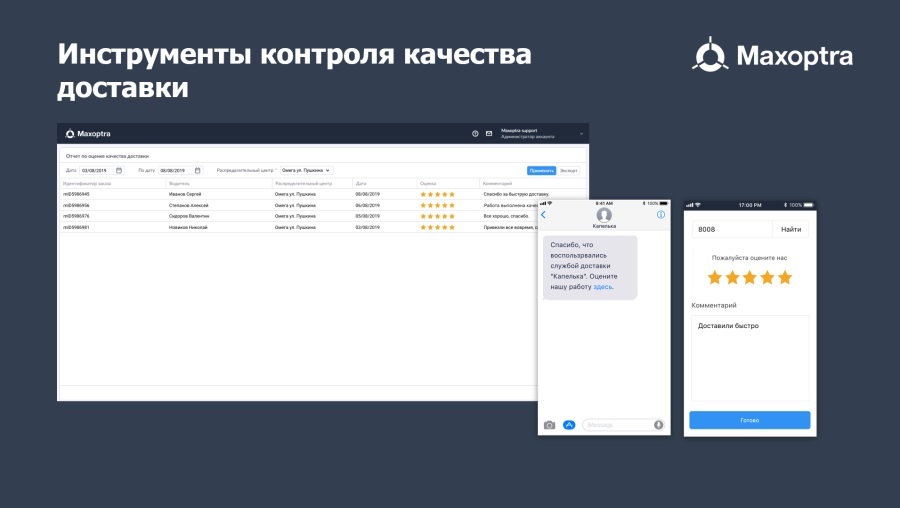This screenshot has height=508, width=900.
Task: Select the second rating star on feedback form
Action: (x=732, y=278)
